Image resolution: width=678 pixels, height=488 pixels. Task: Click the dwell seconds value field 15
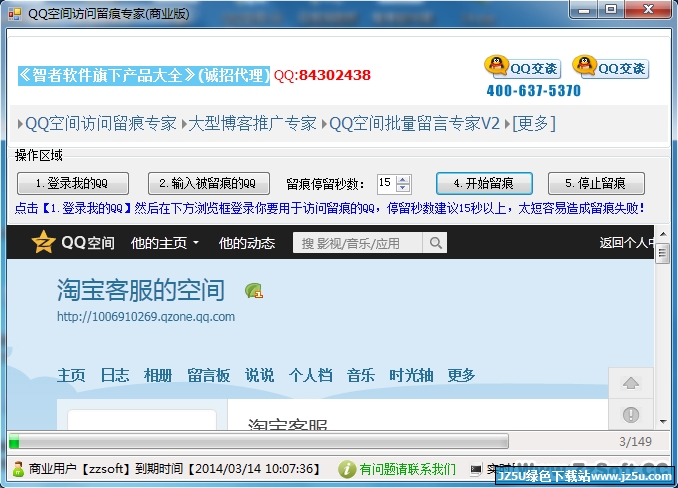pos(387,183)
